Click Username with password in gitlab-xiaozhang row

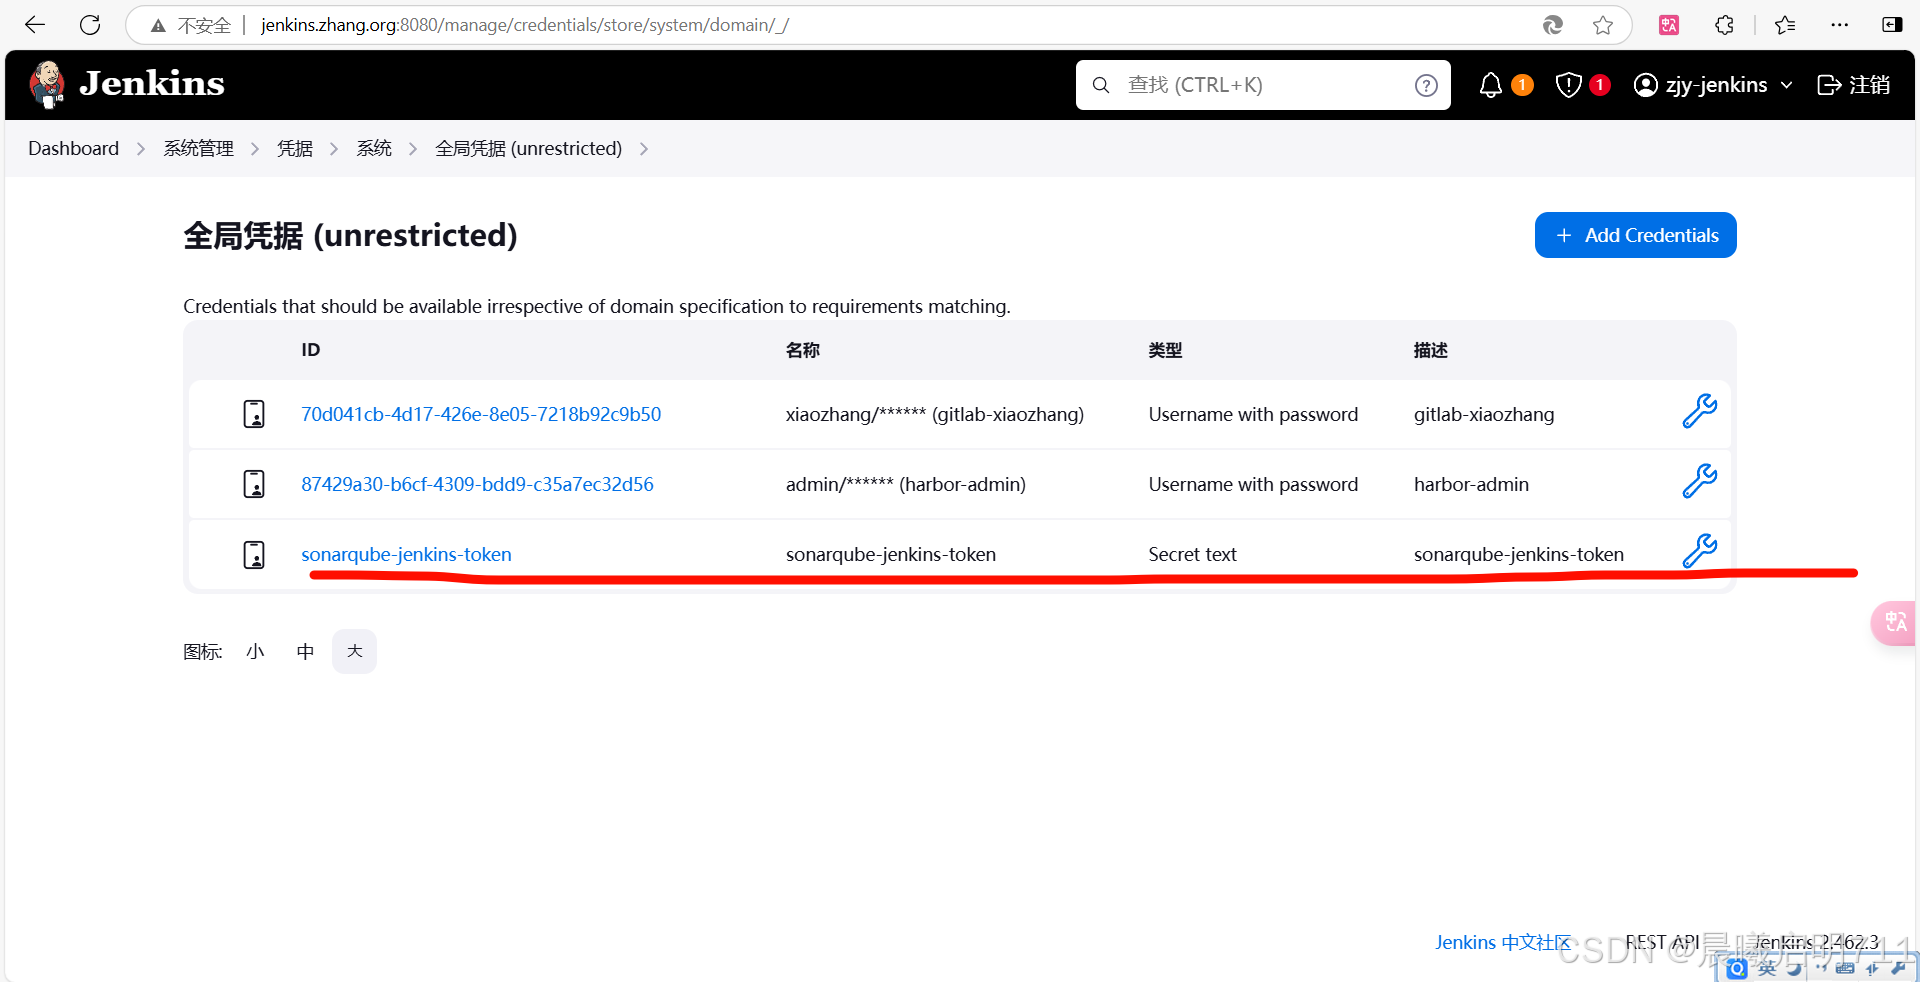[x=1253, y=414]
